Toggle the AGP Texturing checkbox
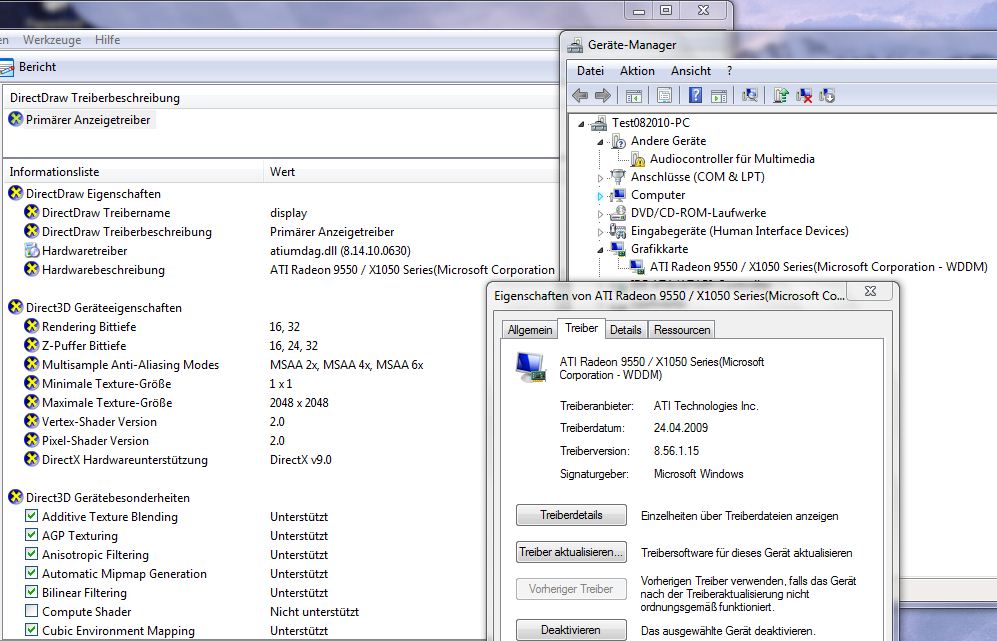The image size is (997, 641). coord(31,535)
